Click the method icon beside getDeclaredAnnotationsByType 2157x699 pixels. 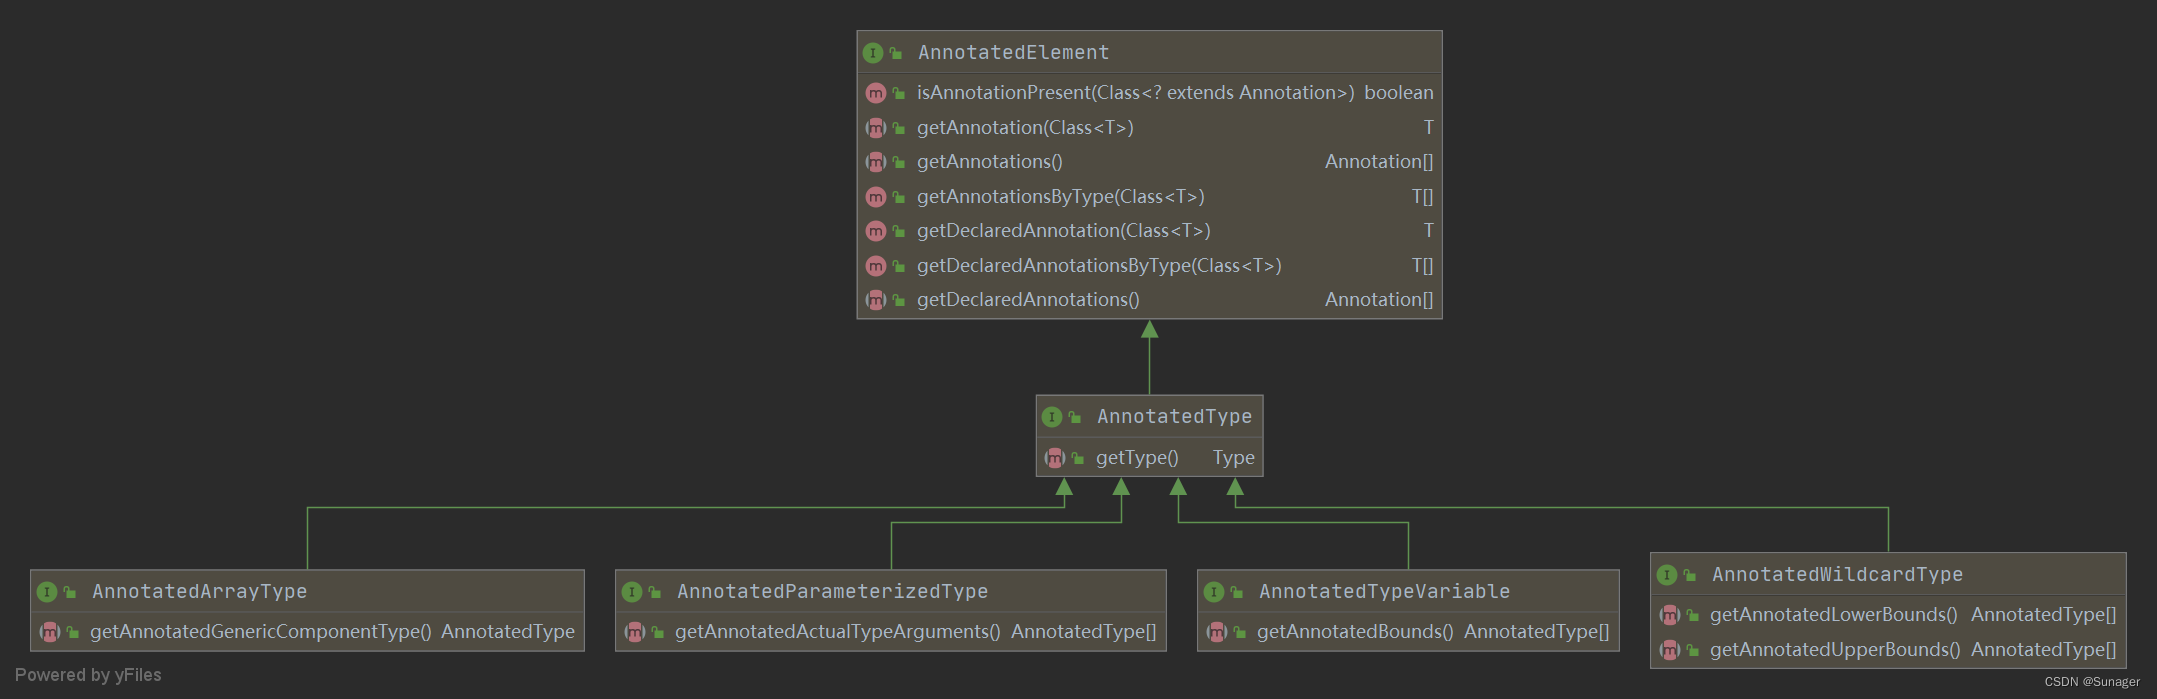coord(876,266)
